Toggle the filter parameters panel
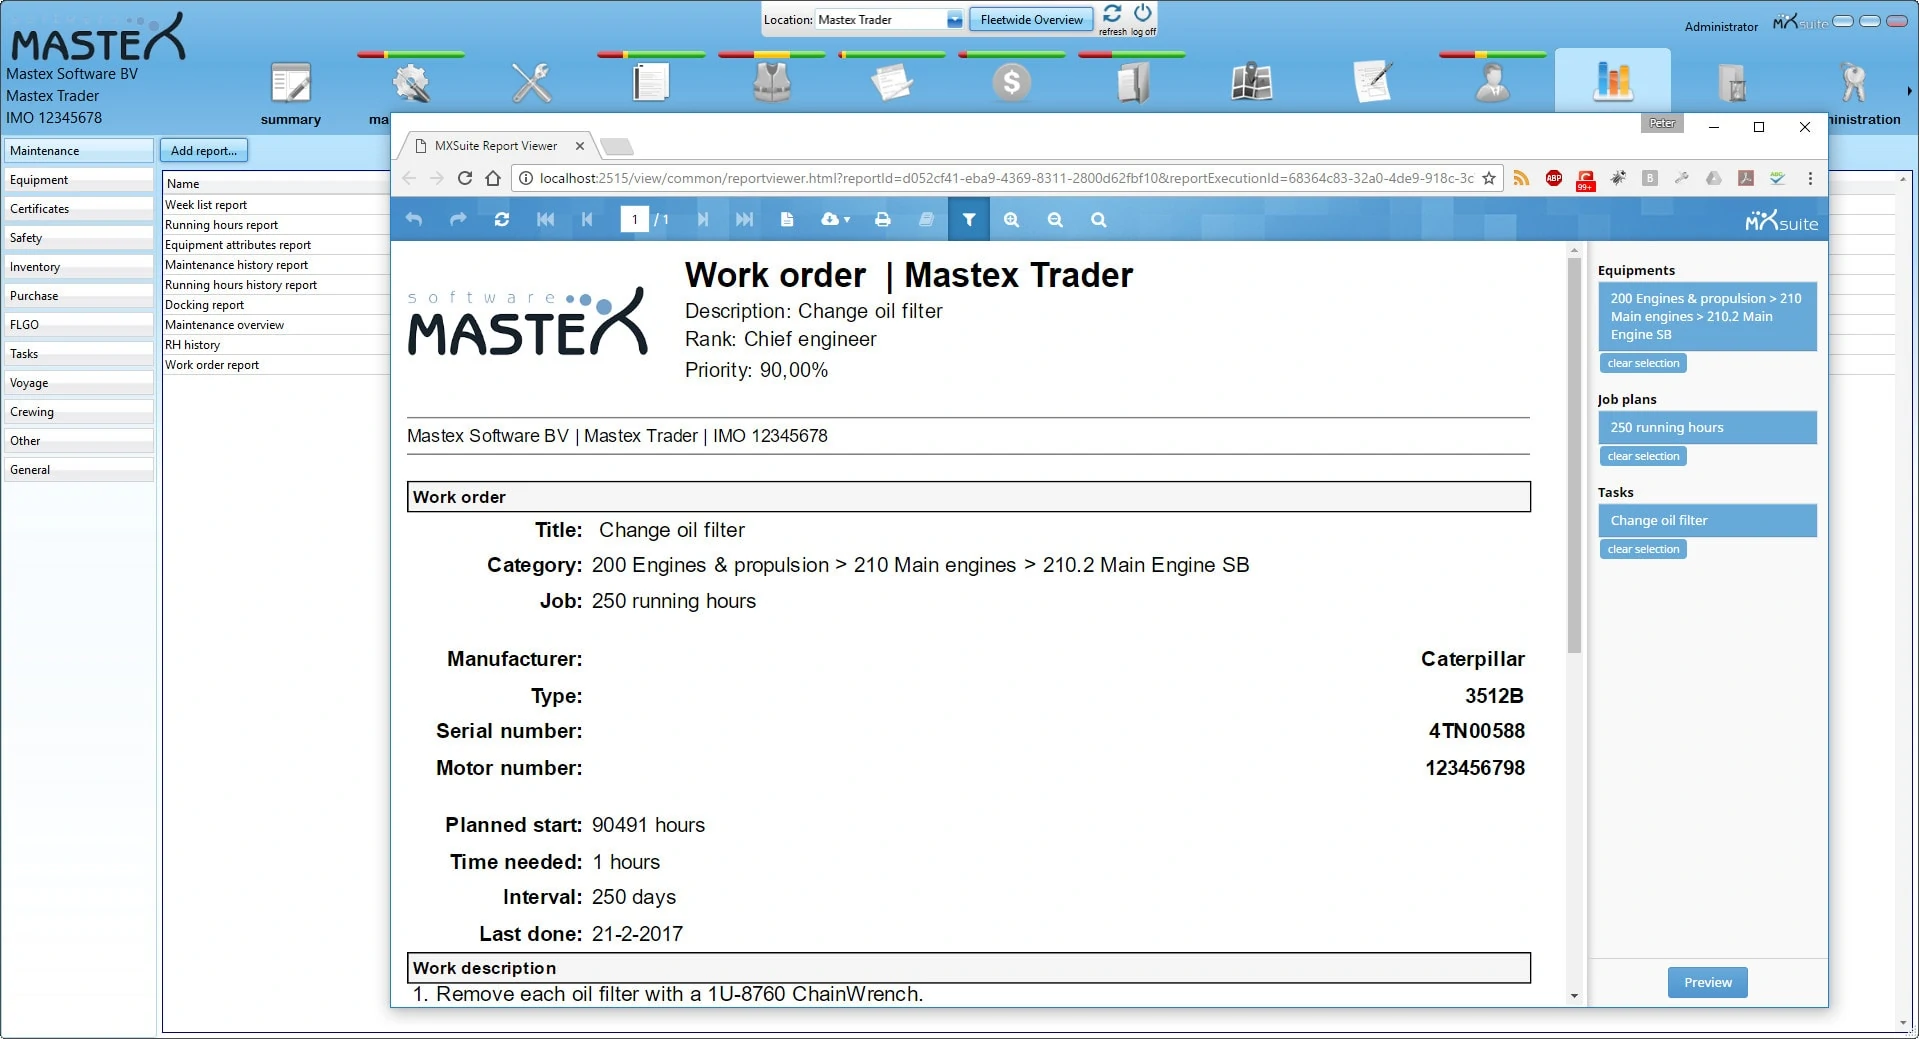 pos(968,220)
